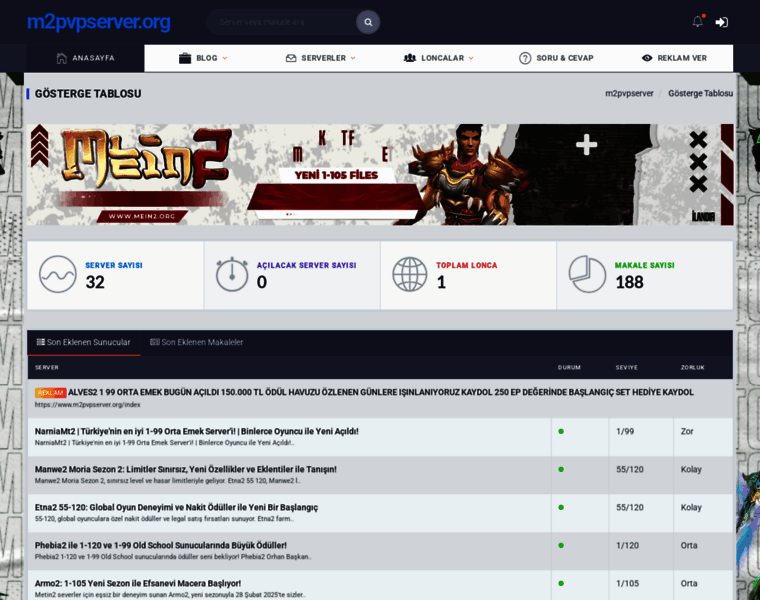Click the server count value 32

coord(95,282)
